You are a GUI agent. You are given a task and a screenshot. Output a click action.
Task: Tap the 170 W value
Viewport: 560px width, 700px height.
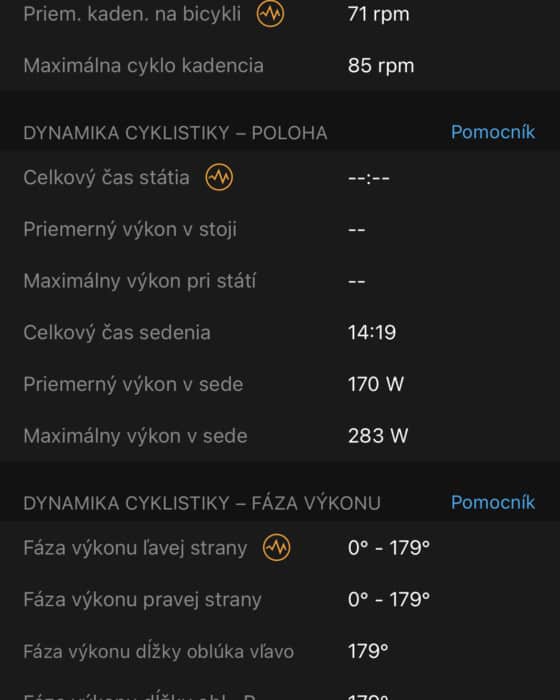pyautogui.click(x=376, y=384)
